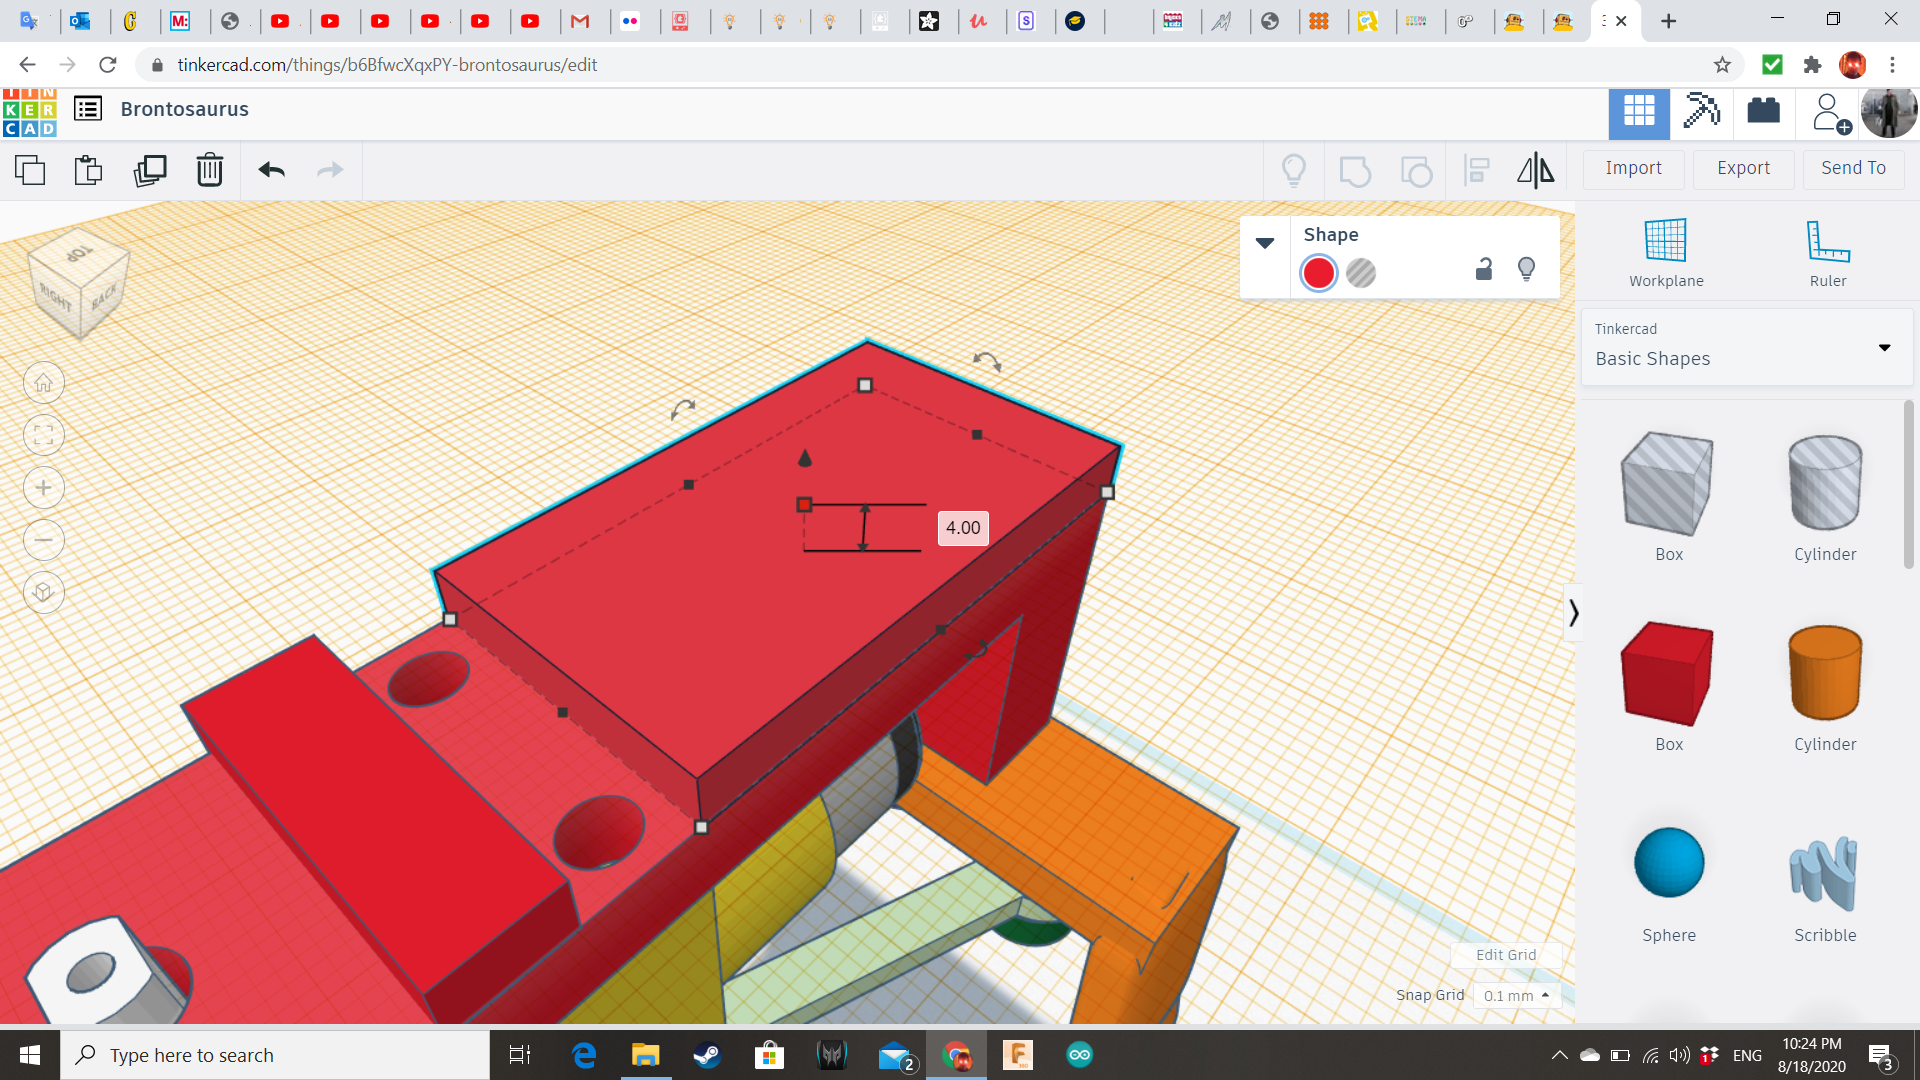Toggle the shape lock editing icon
Screen dimensions: 1920x1080
click(1484, 269)
